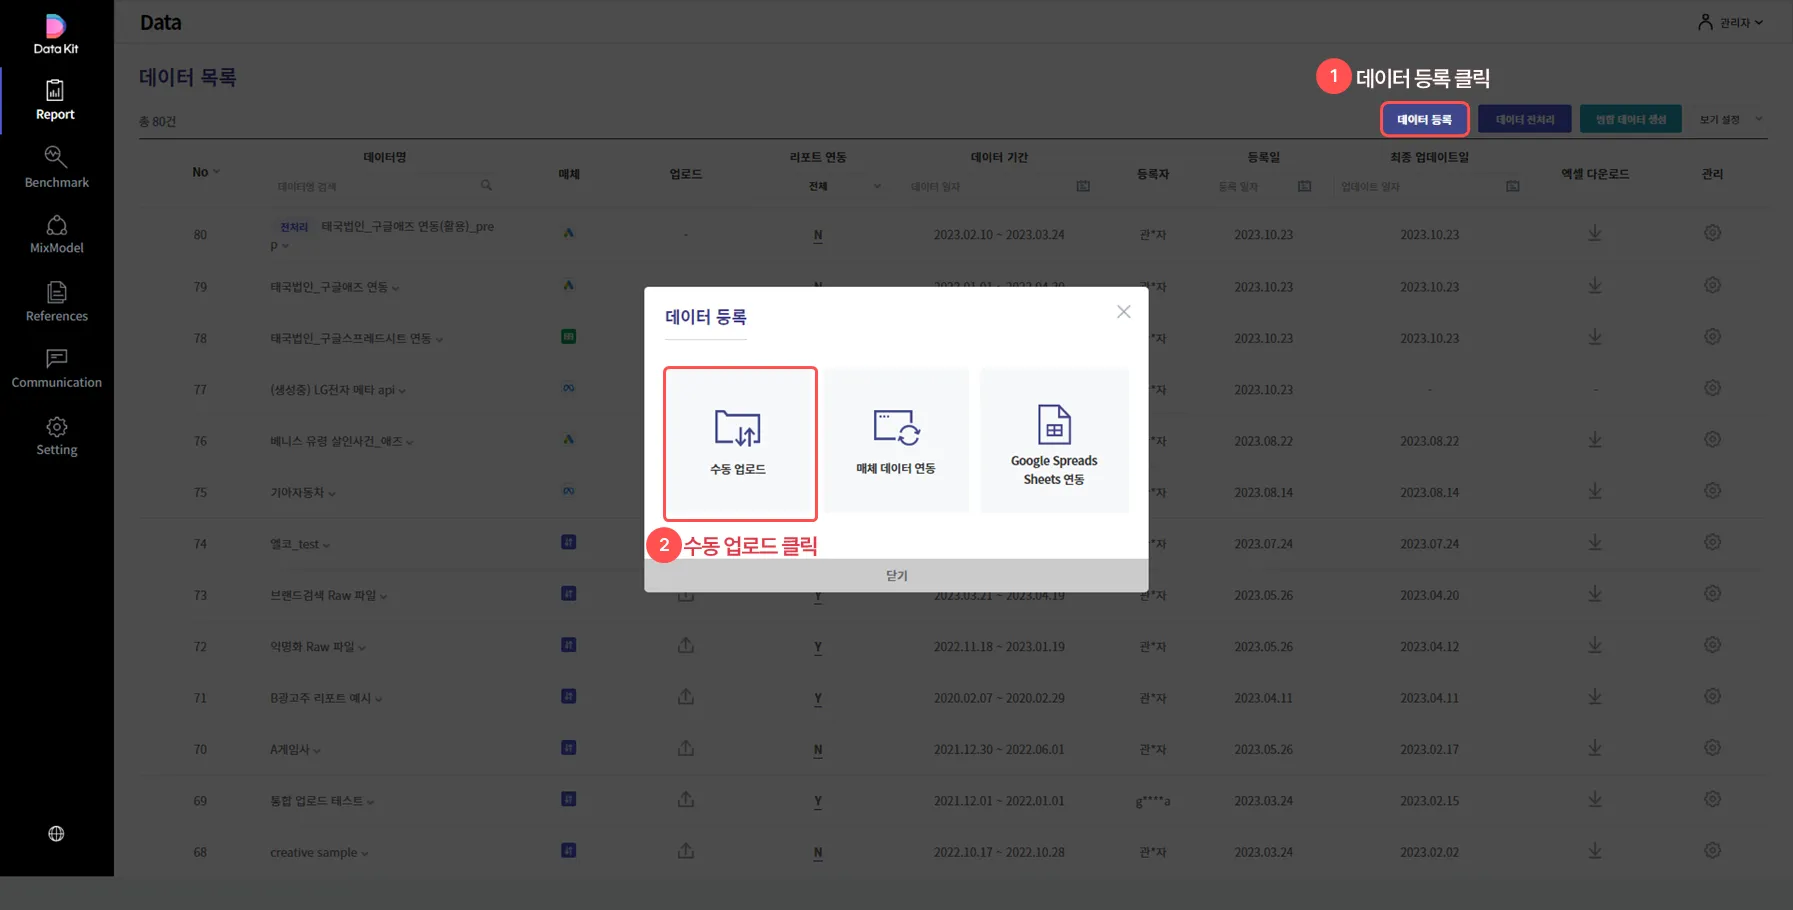The width and height of the screenshot is (1793, 910).
Task: Toggle 리포트 연동 N for row 70
Action: 818,750
